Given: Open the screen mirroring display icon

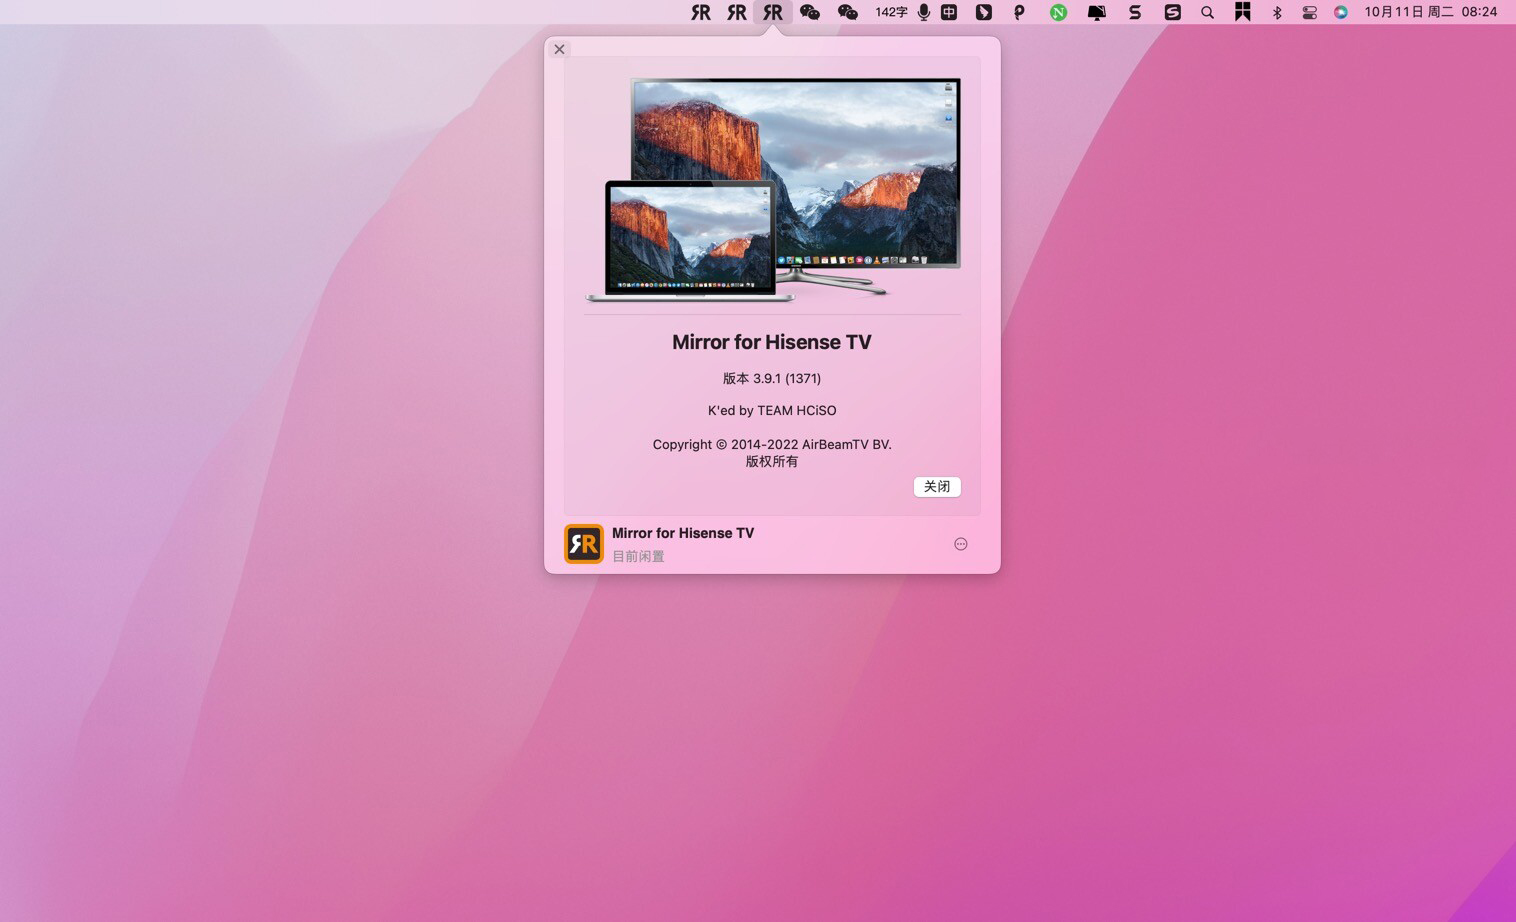Looking at the screenshot, I should [x=1096, y=12].
